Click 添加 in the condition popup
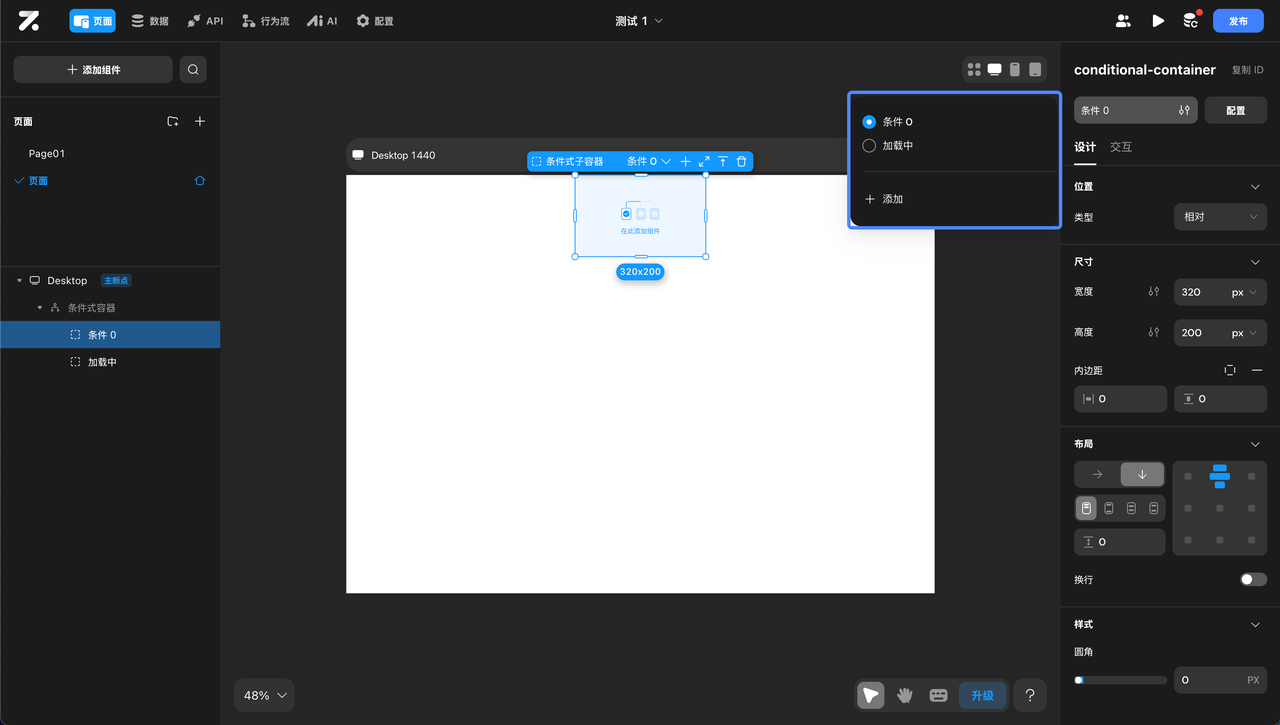 coord(884,199)
